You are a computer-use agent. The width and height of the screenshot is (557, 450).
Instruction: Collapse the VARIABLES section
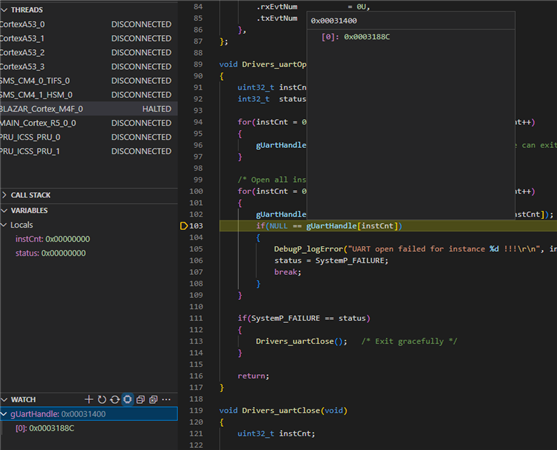click(4, 211)
